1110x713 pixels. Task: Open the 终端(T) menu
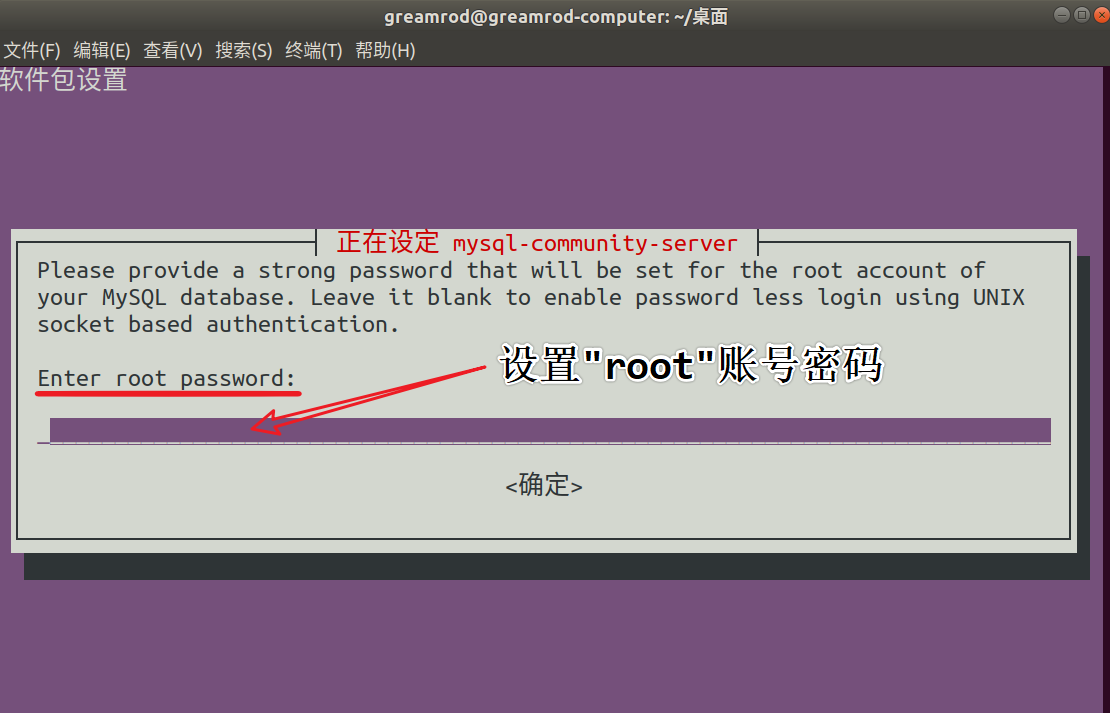click(314, 50)
